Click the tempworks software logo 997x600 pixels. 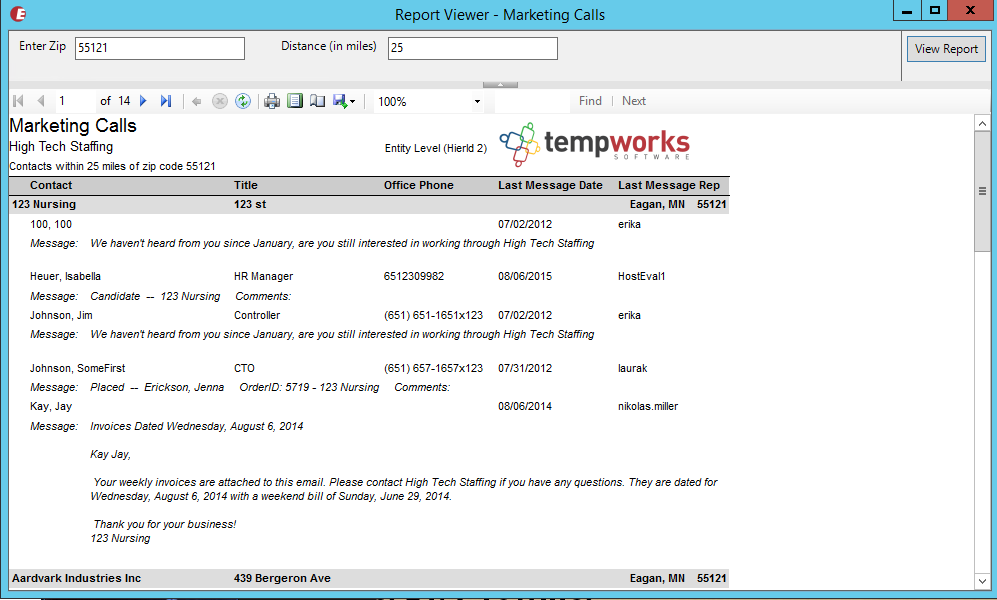pyautogui.click(x=595, y=144)
